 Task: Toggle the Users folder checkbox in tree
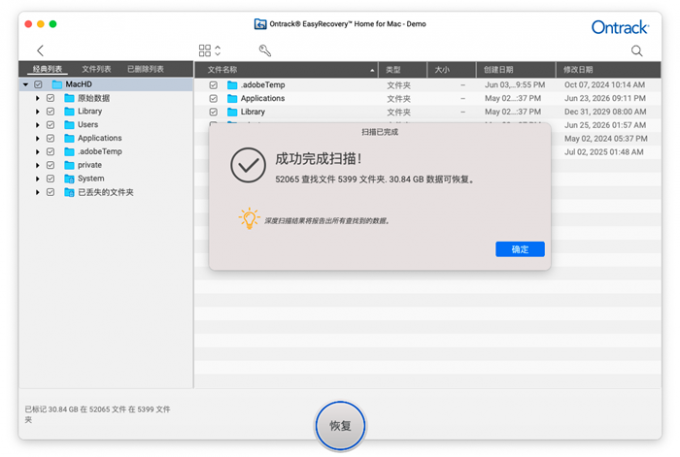click(51, 125)
